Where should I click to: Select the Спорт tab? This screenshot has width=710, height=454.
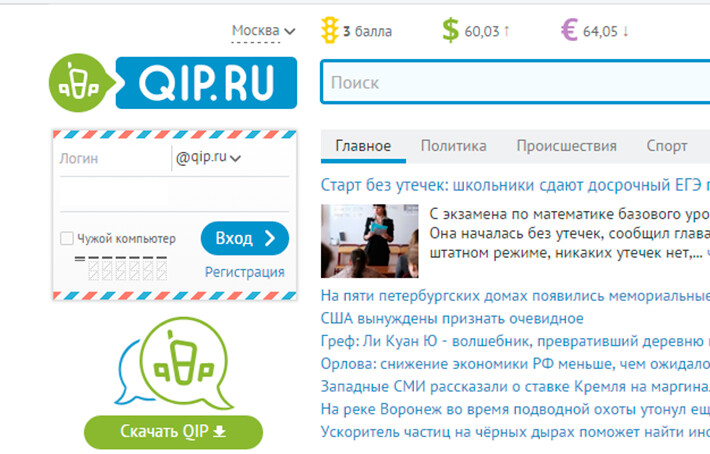click(x=666, y=146)
